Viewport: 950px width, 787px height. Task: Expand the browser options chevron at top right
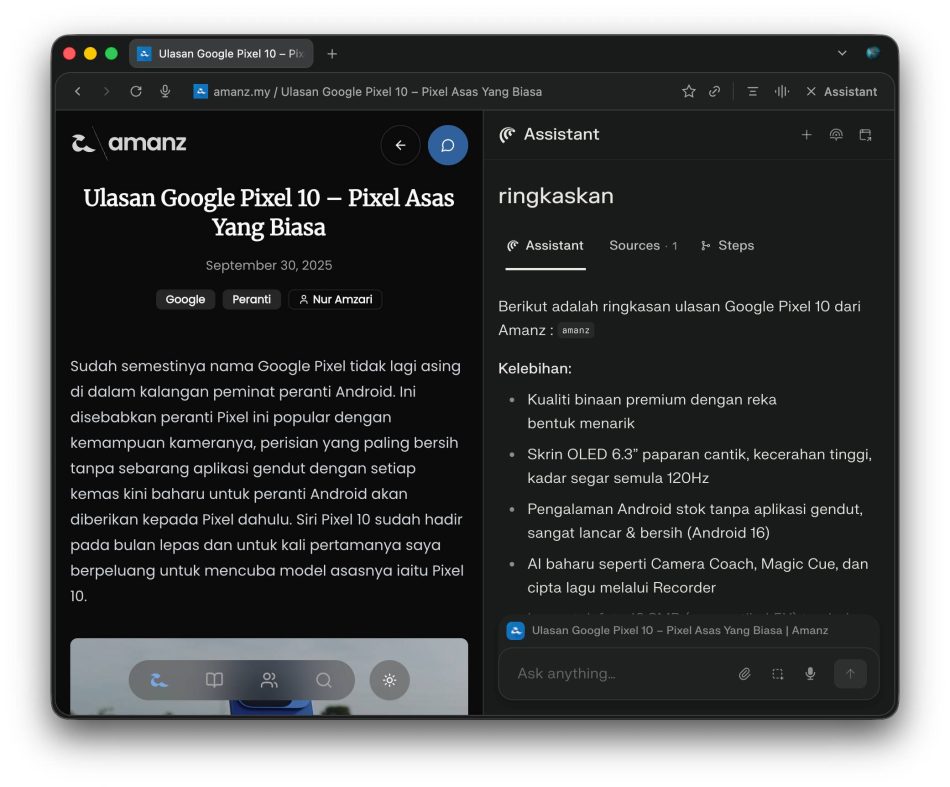[x=841, y=52]
